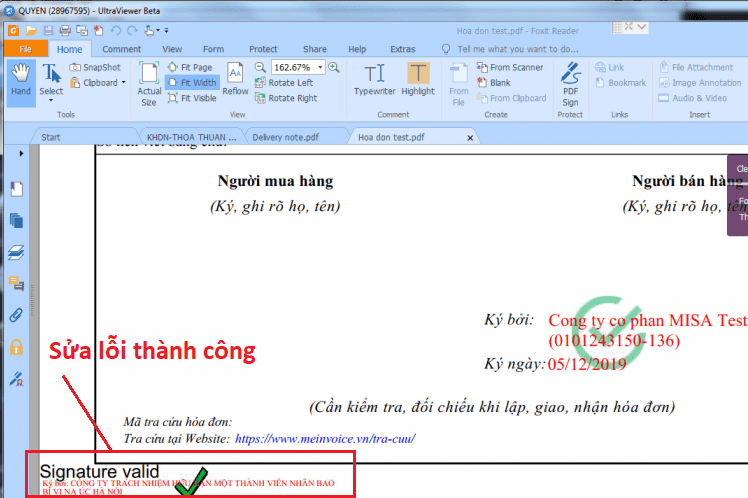This screenshot has height=498, width=748.
Task: Open the customize quick access dropdown arrow
Action: point(166,31)
